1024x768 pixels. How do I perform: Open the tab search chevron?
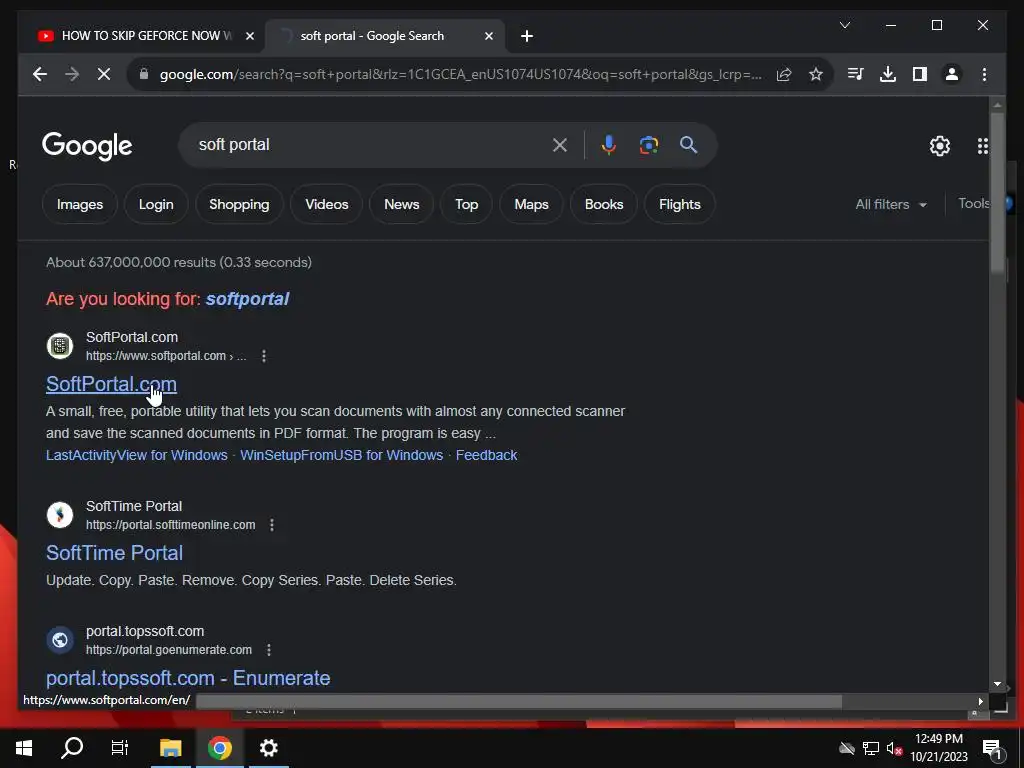[x=844, y=25]
